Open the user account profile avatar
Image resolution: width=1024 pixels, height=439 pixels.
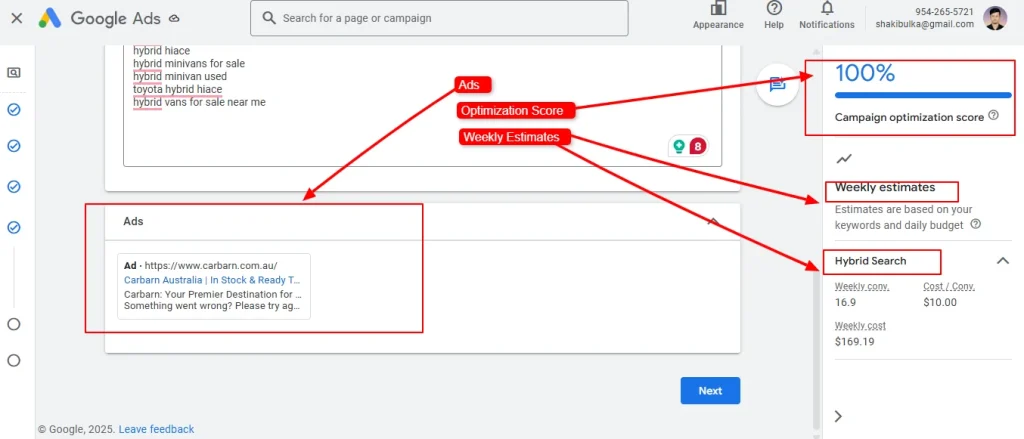[x=995, y=18]
